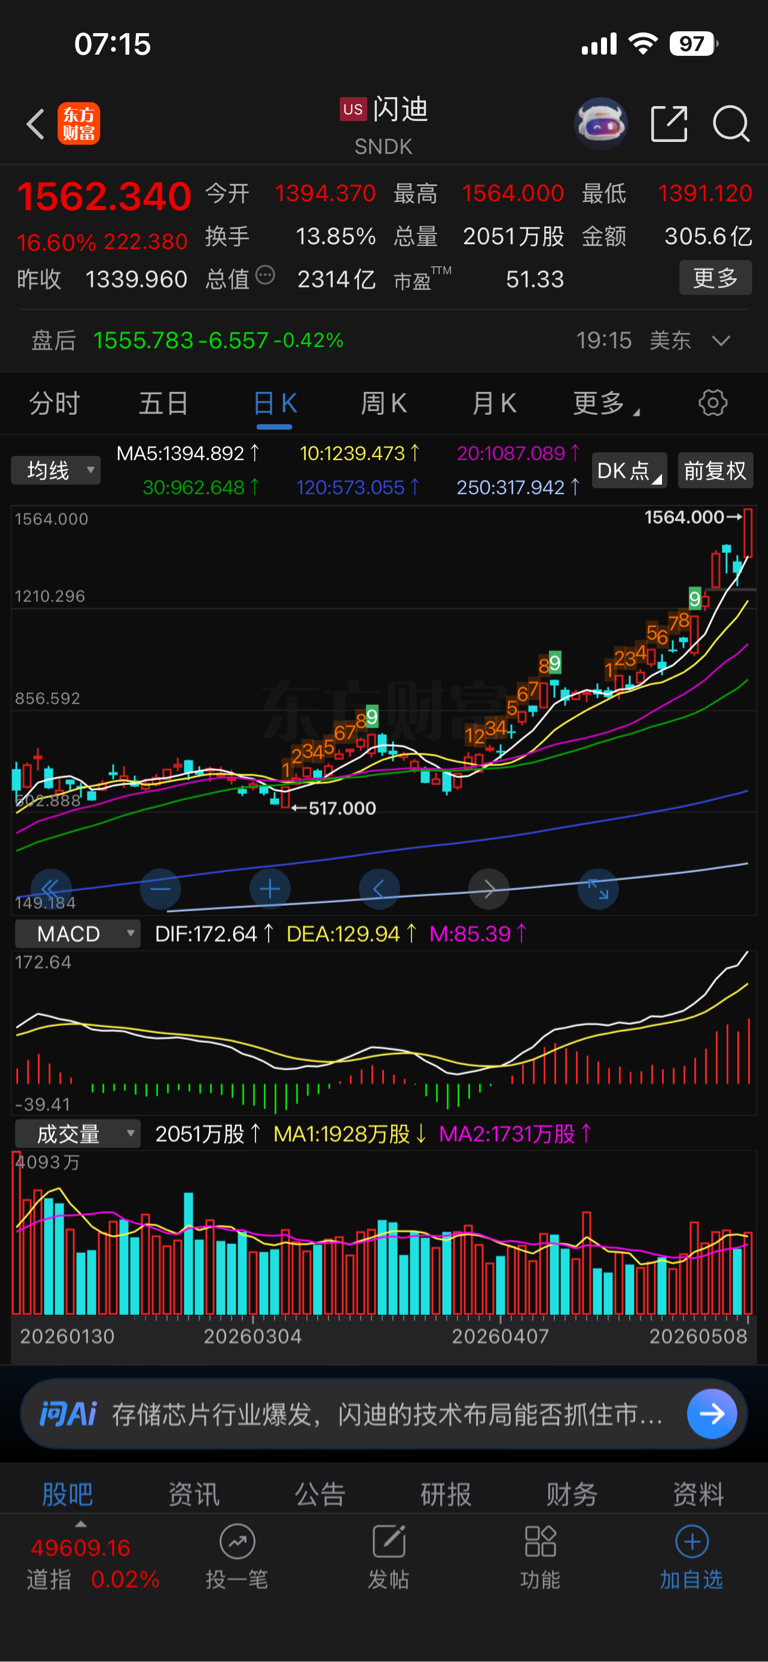Viewport: 768px width, 1662px height.
Task: Tap the 投一笔 chart icon
Action: (237, 1542)
